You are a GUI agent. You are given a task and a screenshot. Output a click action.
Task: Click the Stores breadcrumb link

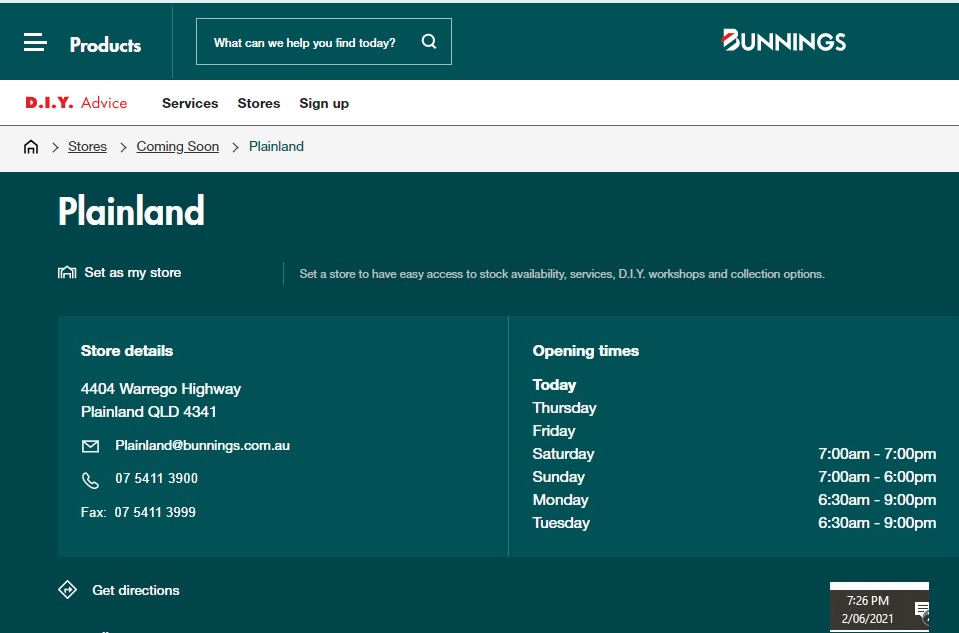87,147
